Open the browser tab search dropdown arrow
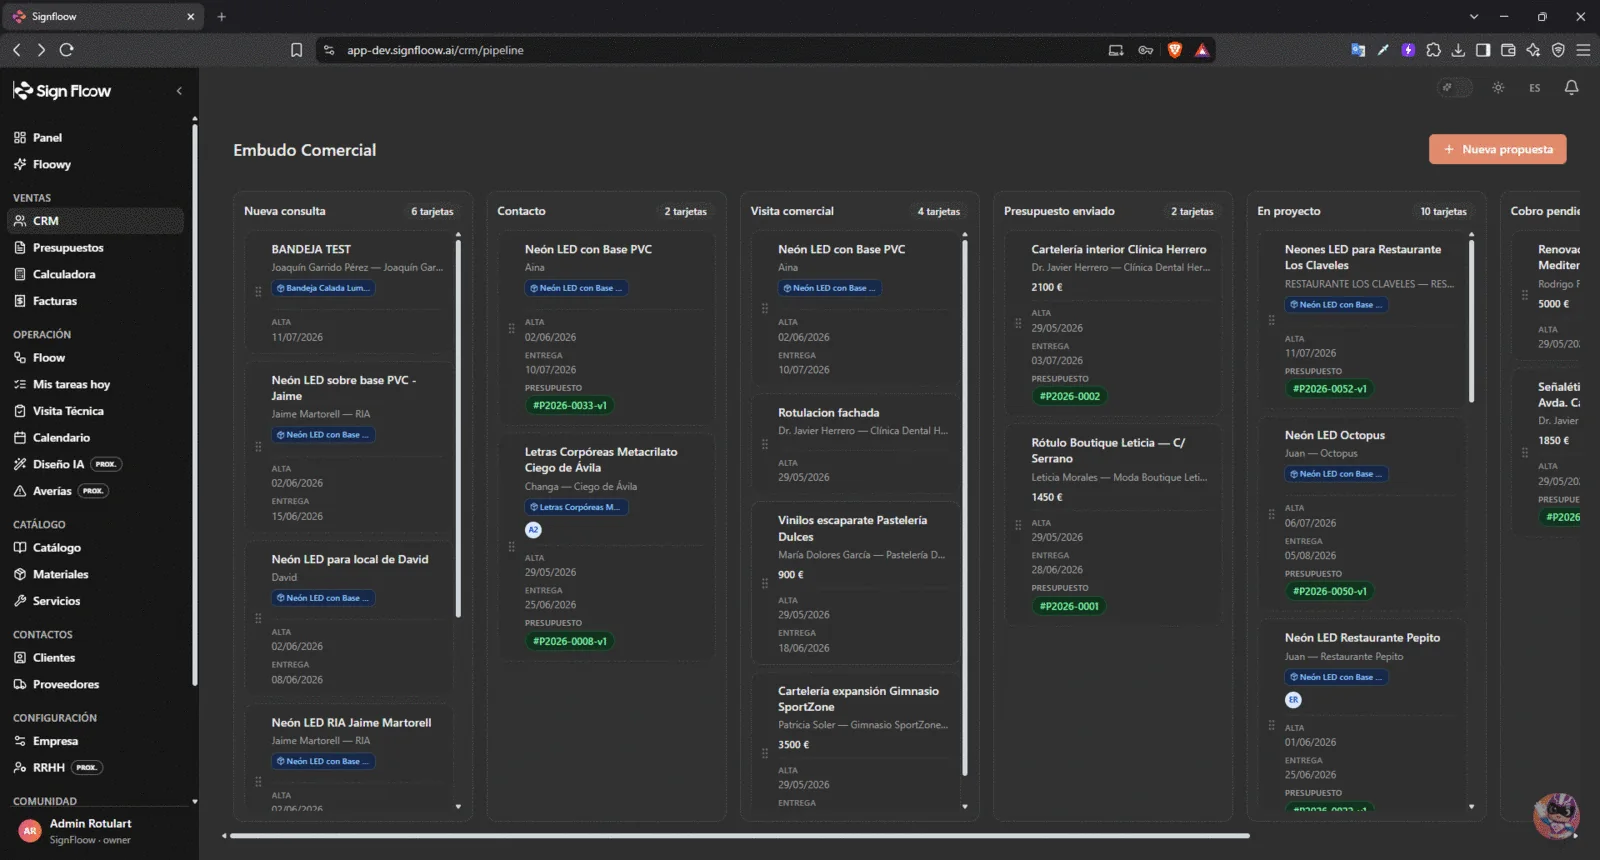The height and width of the screenshot is (860, 1600). pos(1473,17)
